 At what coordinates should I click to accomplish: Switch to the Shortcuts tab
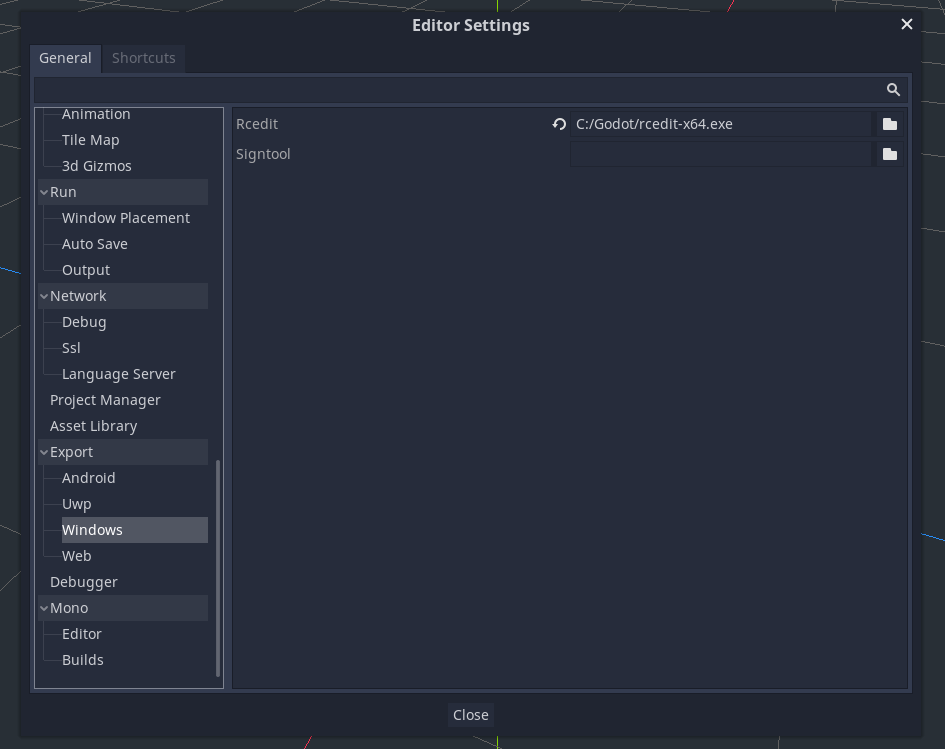pos(143,58)
